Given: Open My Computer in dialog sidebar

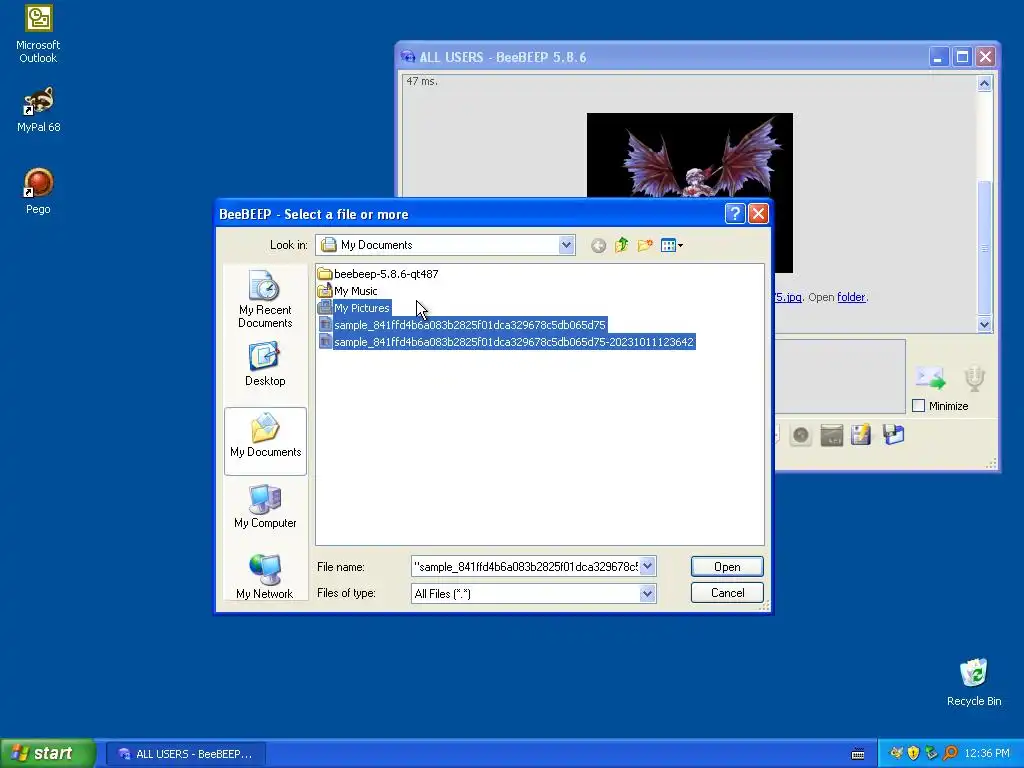Looking at the screenshot, I should coord(264,507).
